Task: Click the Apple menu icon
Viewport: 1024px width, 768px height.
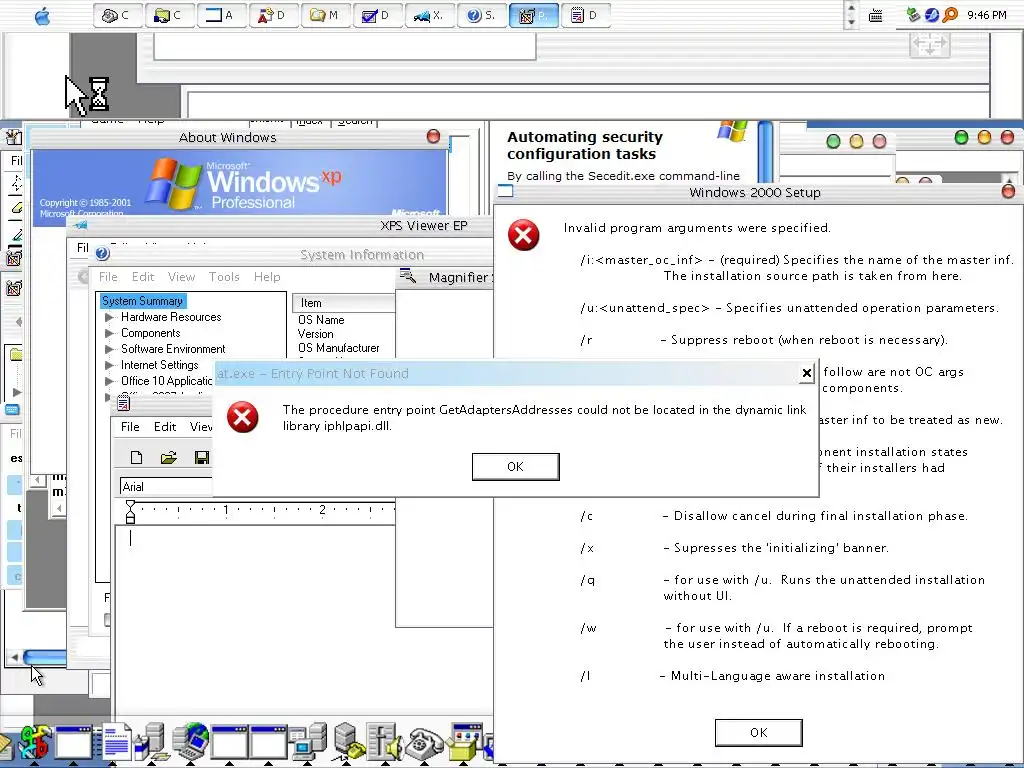Action: coord(42,16)
